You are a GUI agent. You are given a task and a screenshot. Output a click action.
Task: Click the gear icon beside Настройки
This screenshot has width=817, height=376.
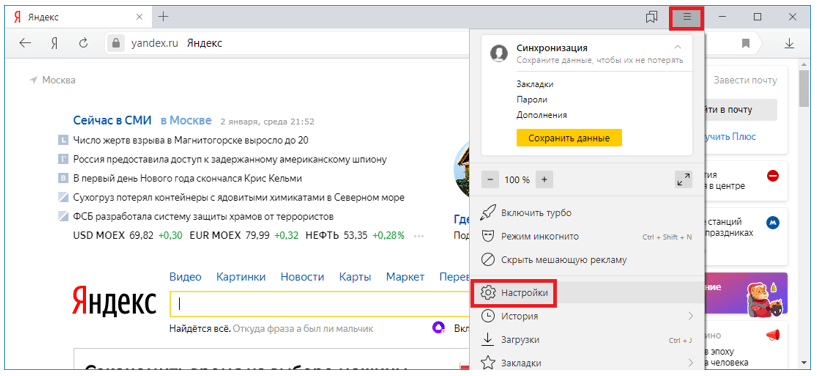488,293
